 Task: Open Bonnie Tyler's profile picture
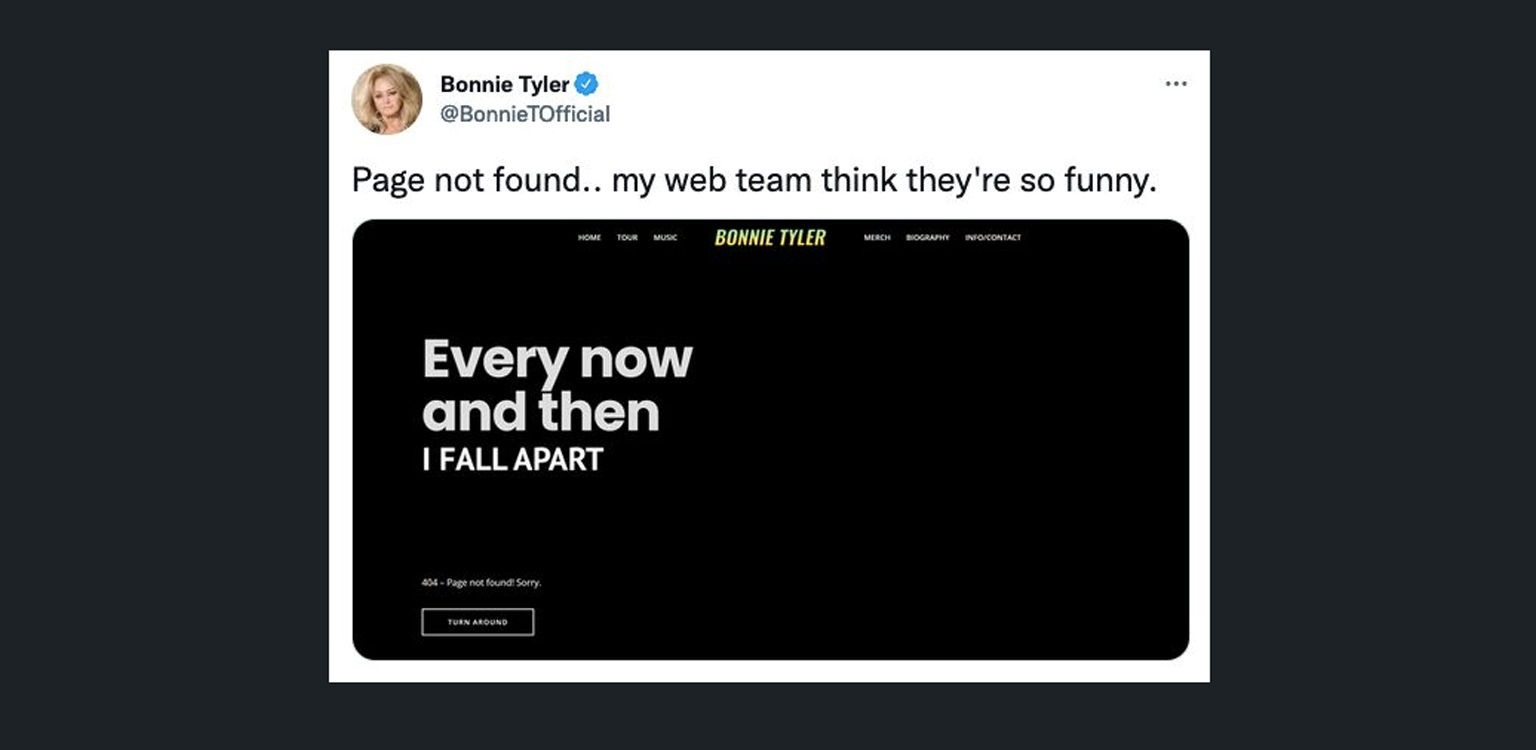point(387,99)
